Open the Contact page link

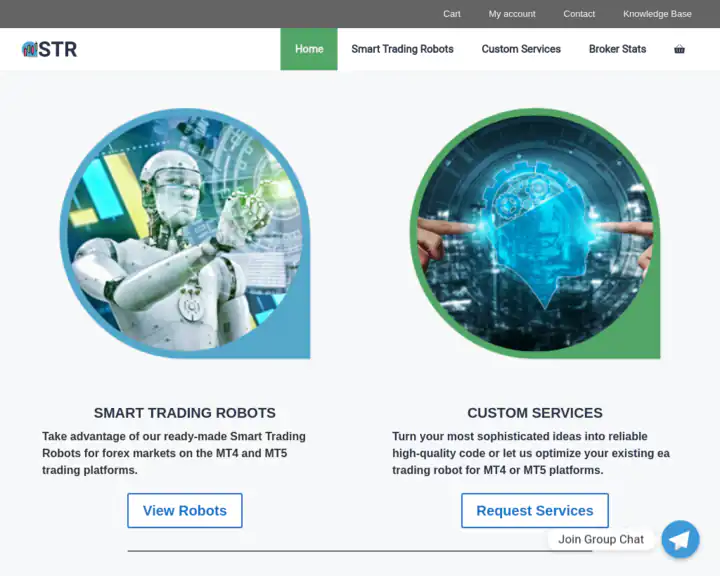(x=579, y=14)
